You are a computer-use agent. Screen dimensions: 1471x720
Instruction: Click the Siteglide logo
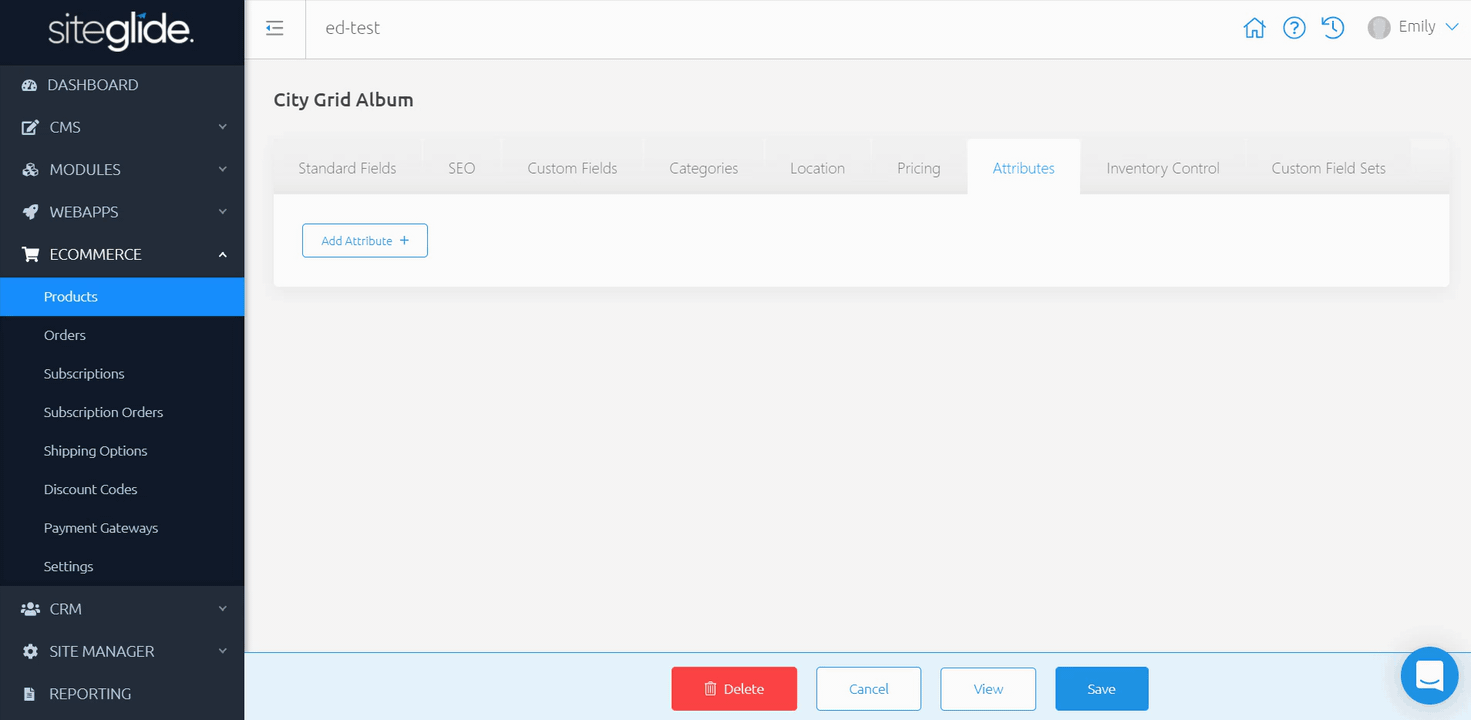click(121, 32)
